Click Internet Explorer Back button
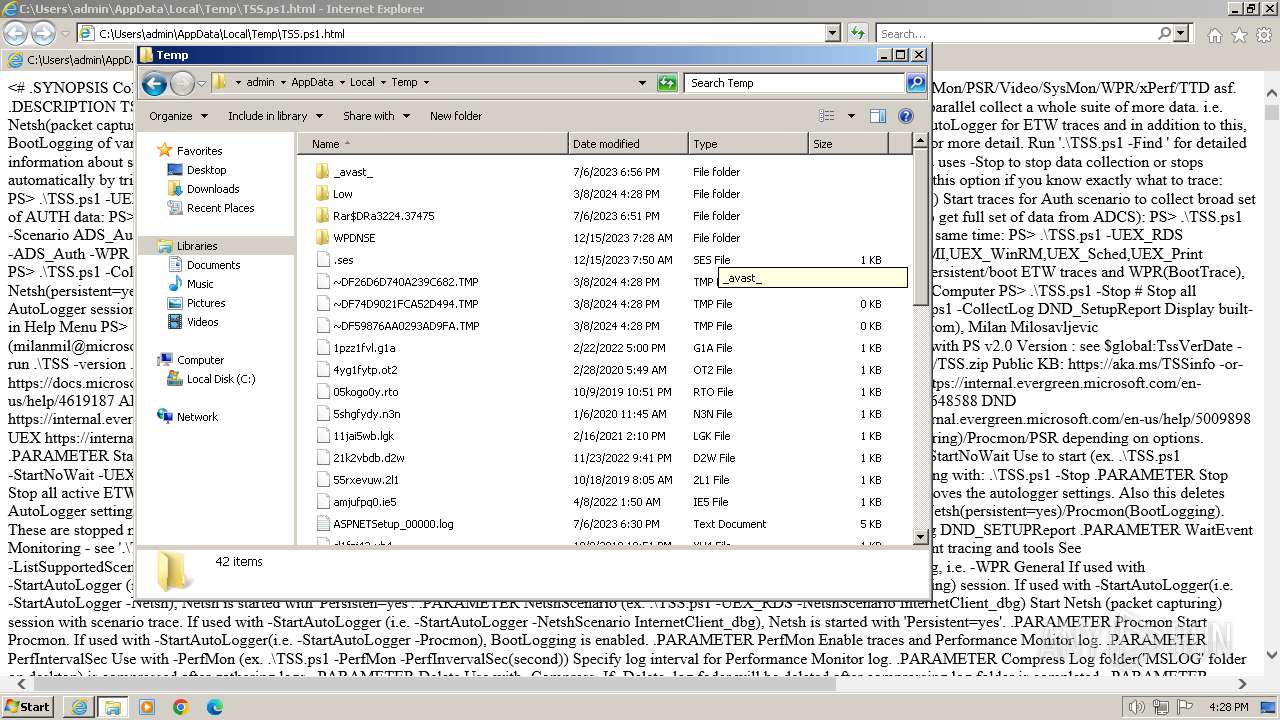 tap(15, 34)
